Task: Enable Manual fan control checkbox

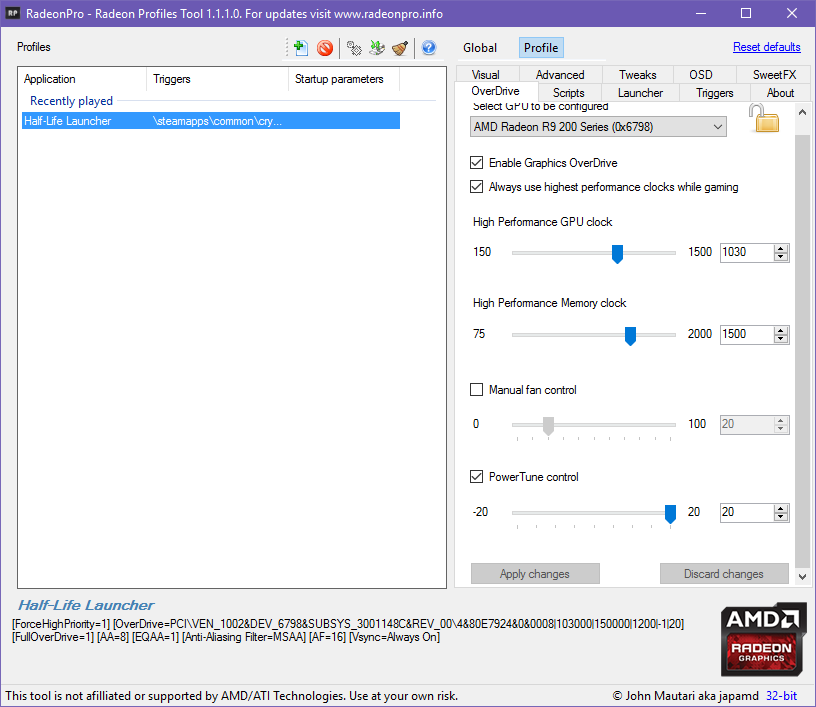Action: coord(476,390)
